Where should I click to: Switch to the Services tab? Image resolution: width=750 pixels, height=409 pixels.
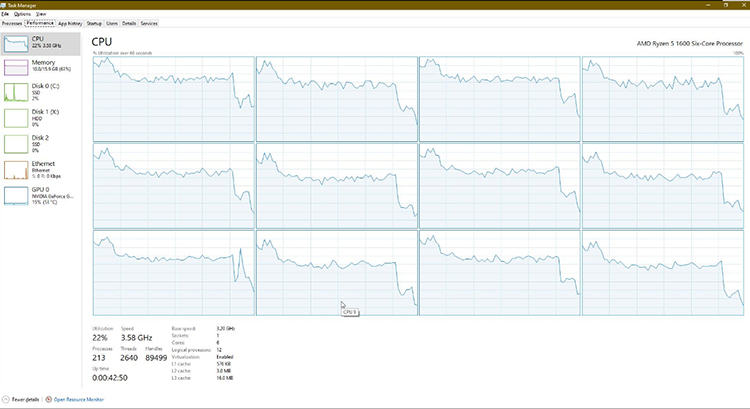click(x=149, y=23)
